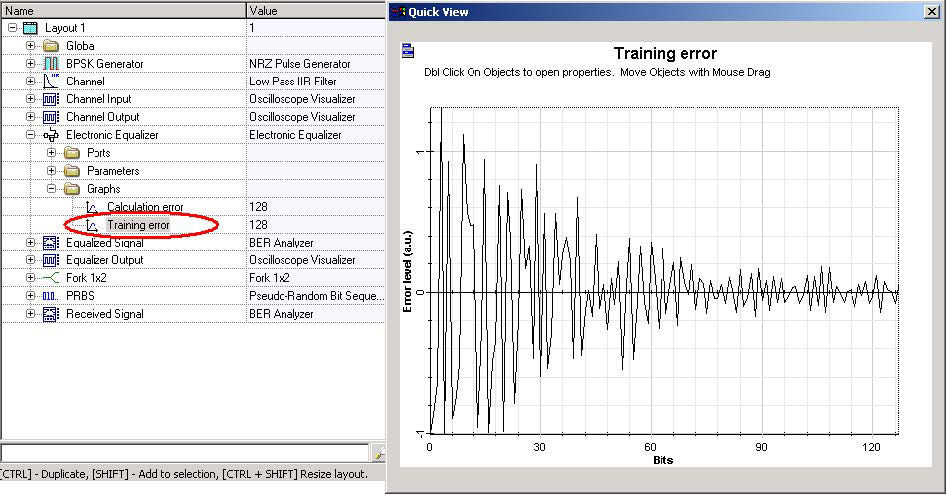946x495 pixels.
Task: Expand the Channel Input node
Action: (x=30, y=98)
